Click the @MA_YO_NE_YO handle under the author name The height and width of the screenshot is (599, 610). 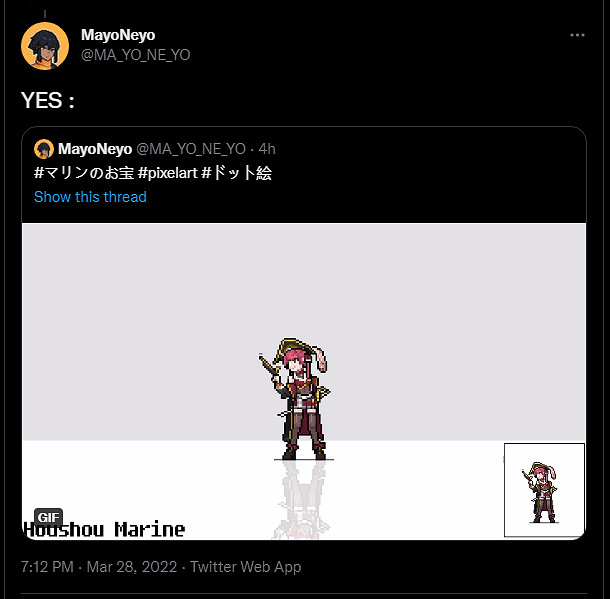click(135, 54)
